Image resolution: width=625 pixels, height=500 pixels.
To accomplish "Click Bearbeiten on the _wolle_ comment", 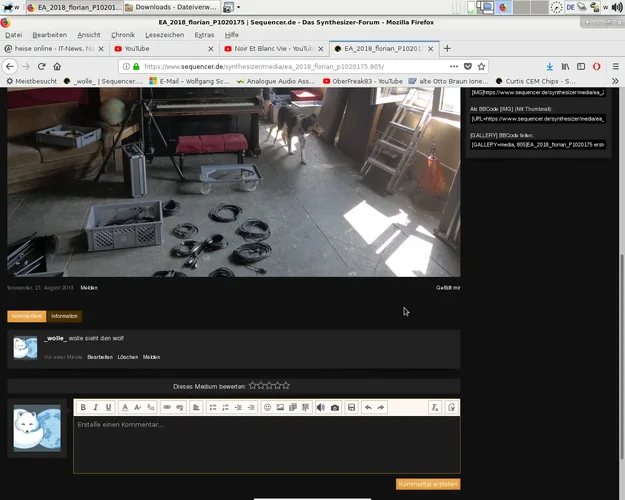I will (100, 357).
